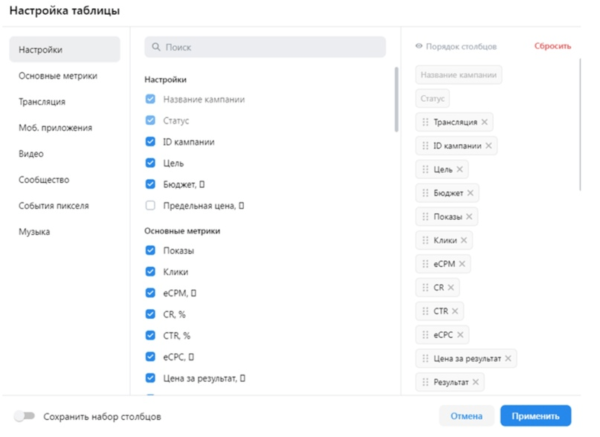Uncheck the ID кампании checkbox

point(151,142)
